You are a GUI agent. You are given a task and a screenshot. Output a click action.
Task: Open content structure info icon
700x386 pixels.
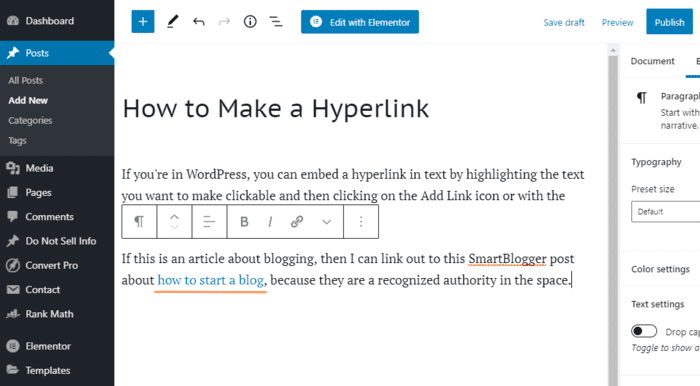tap(250, 21)
